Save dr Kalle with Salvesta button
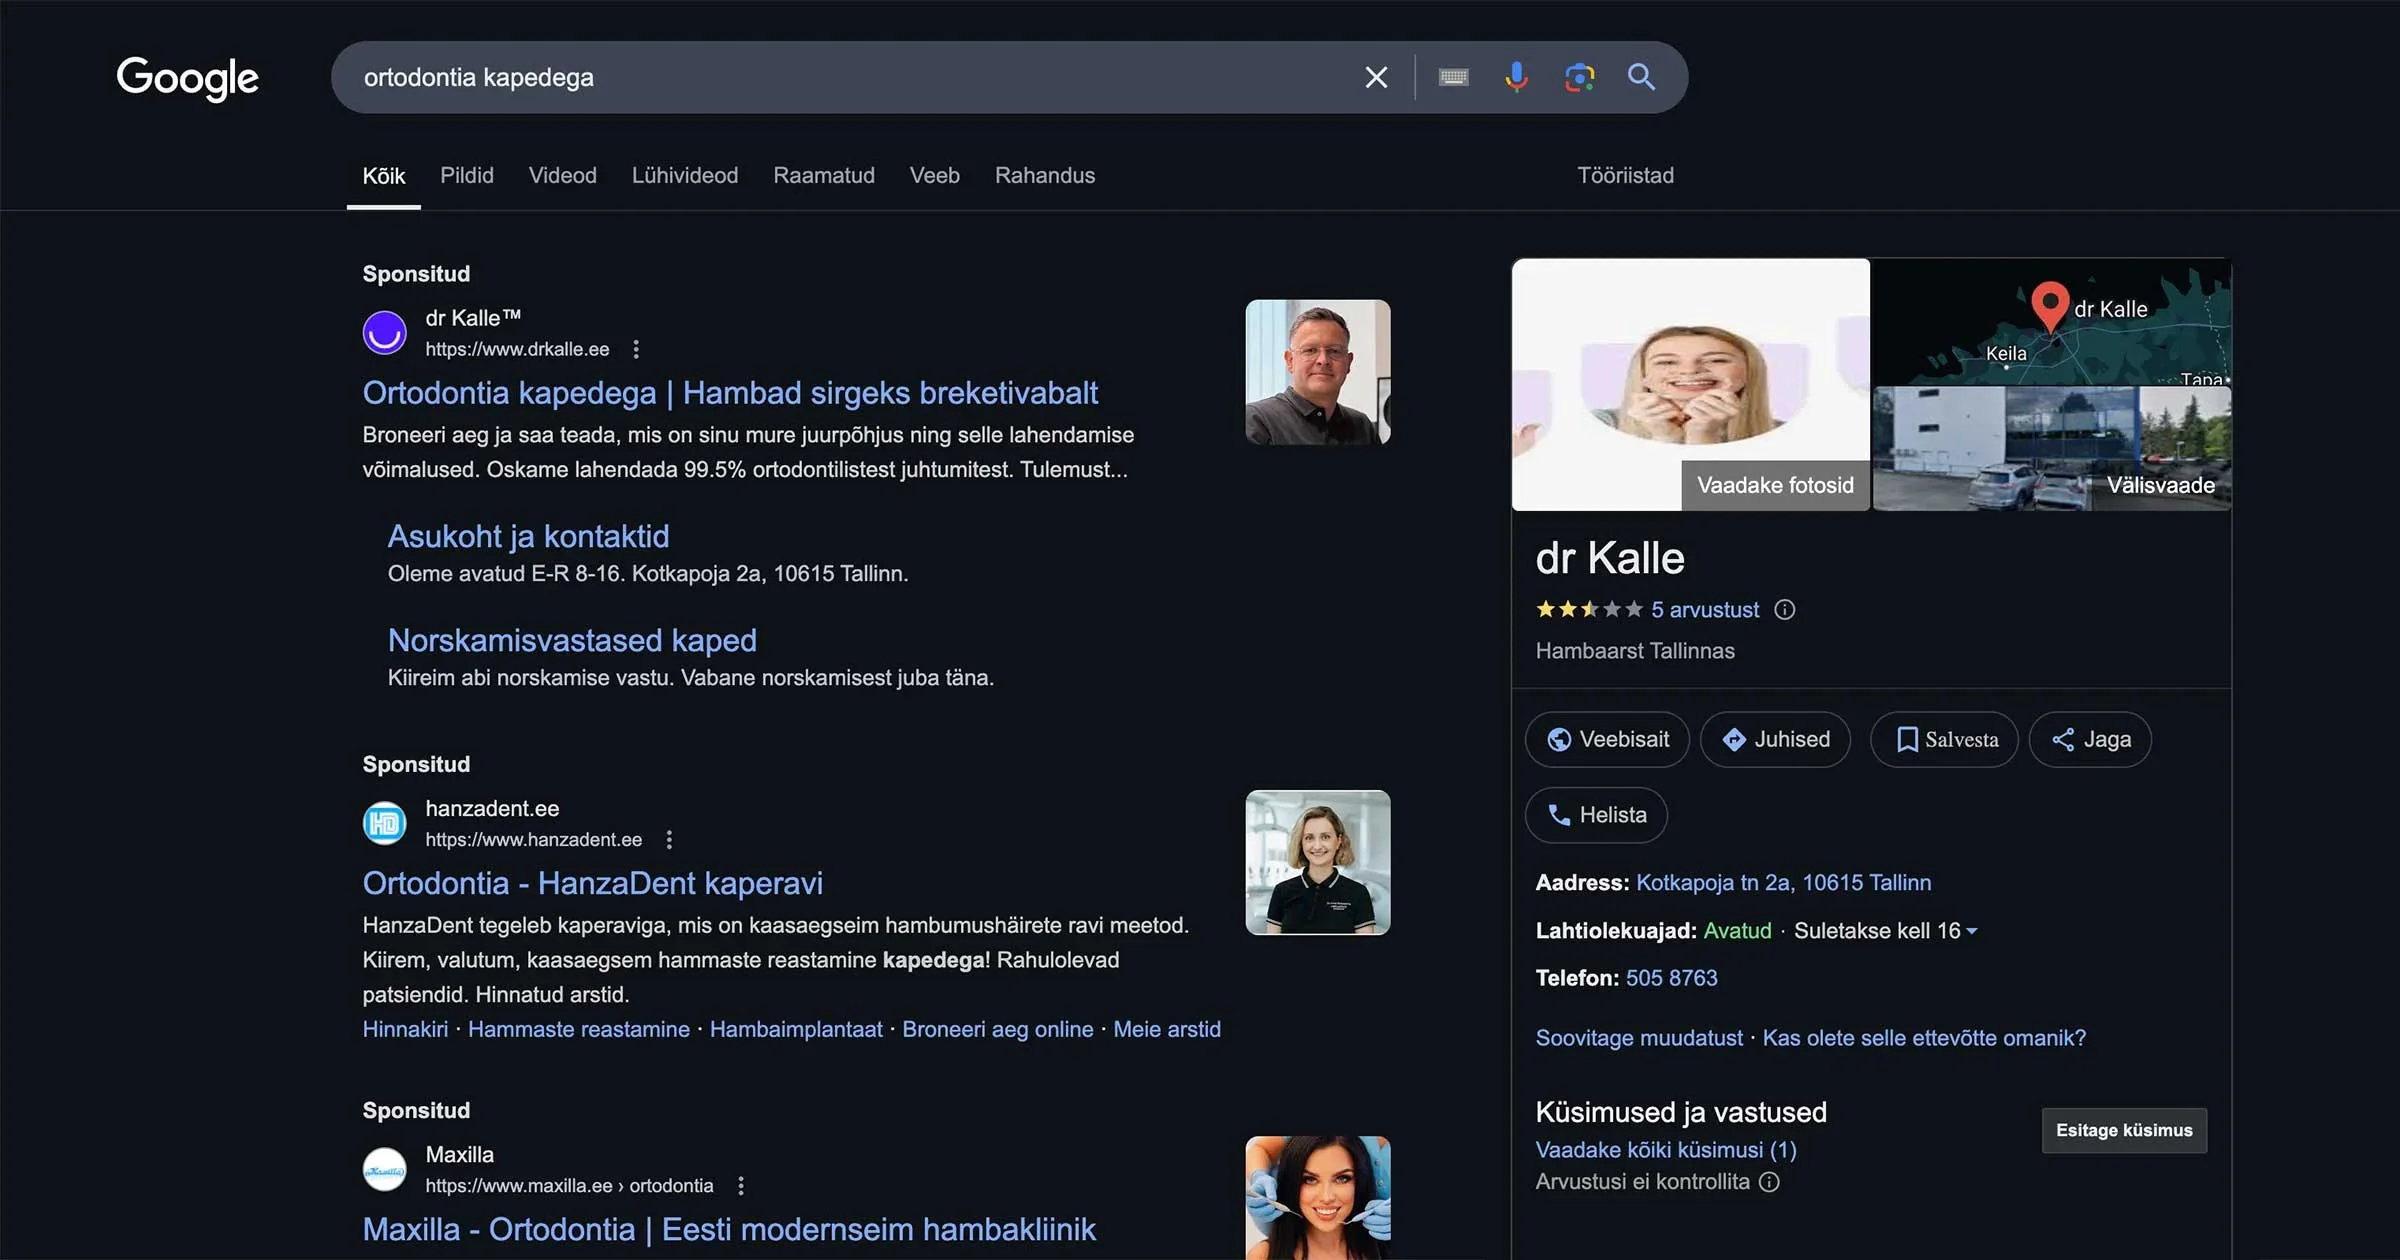This screenshot has width=2400, height=1260. click(1944, 740)
